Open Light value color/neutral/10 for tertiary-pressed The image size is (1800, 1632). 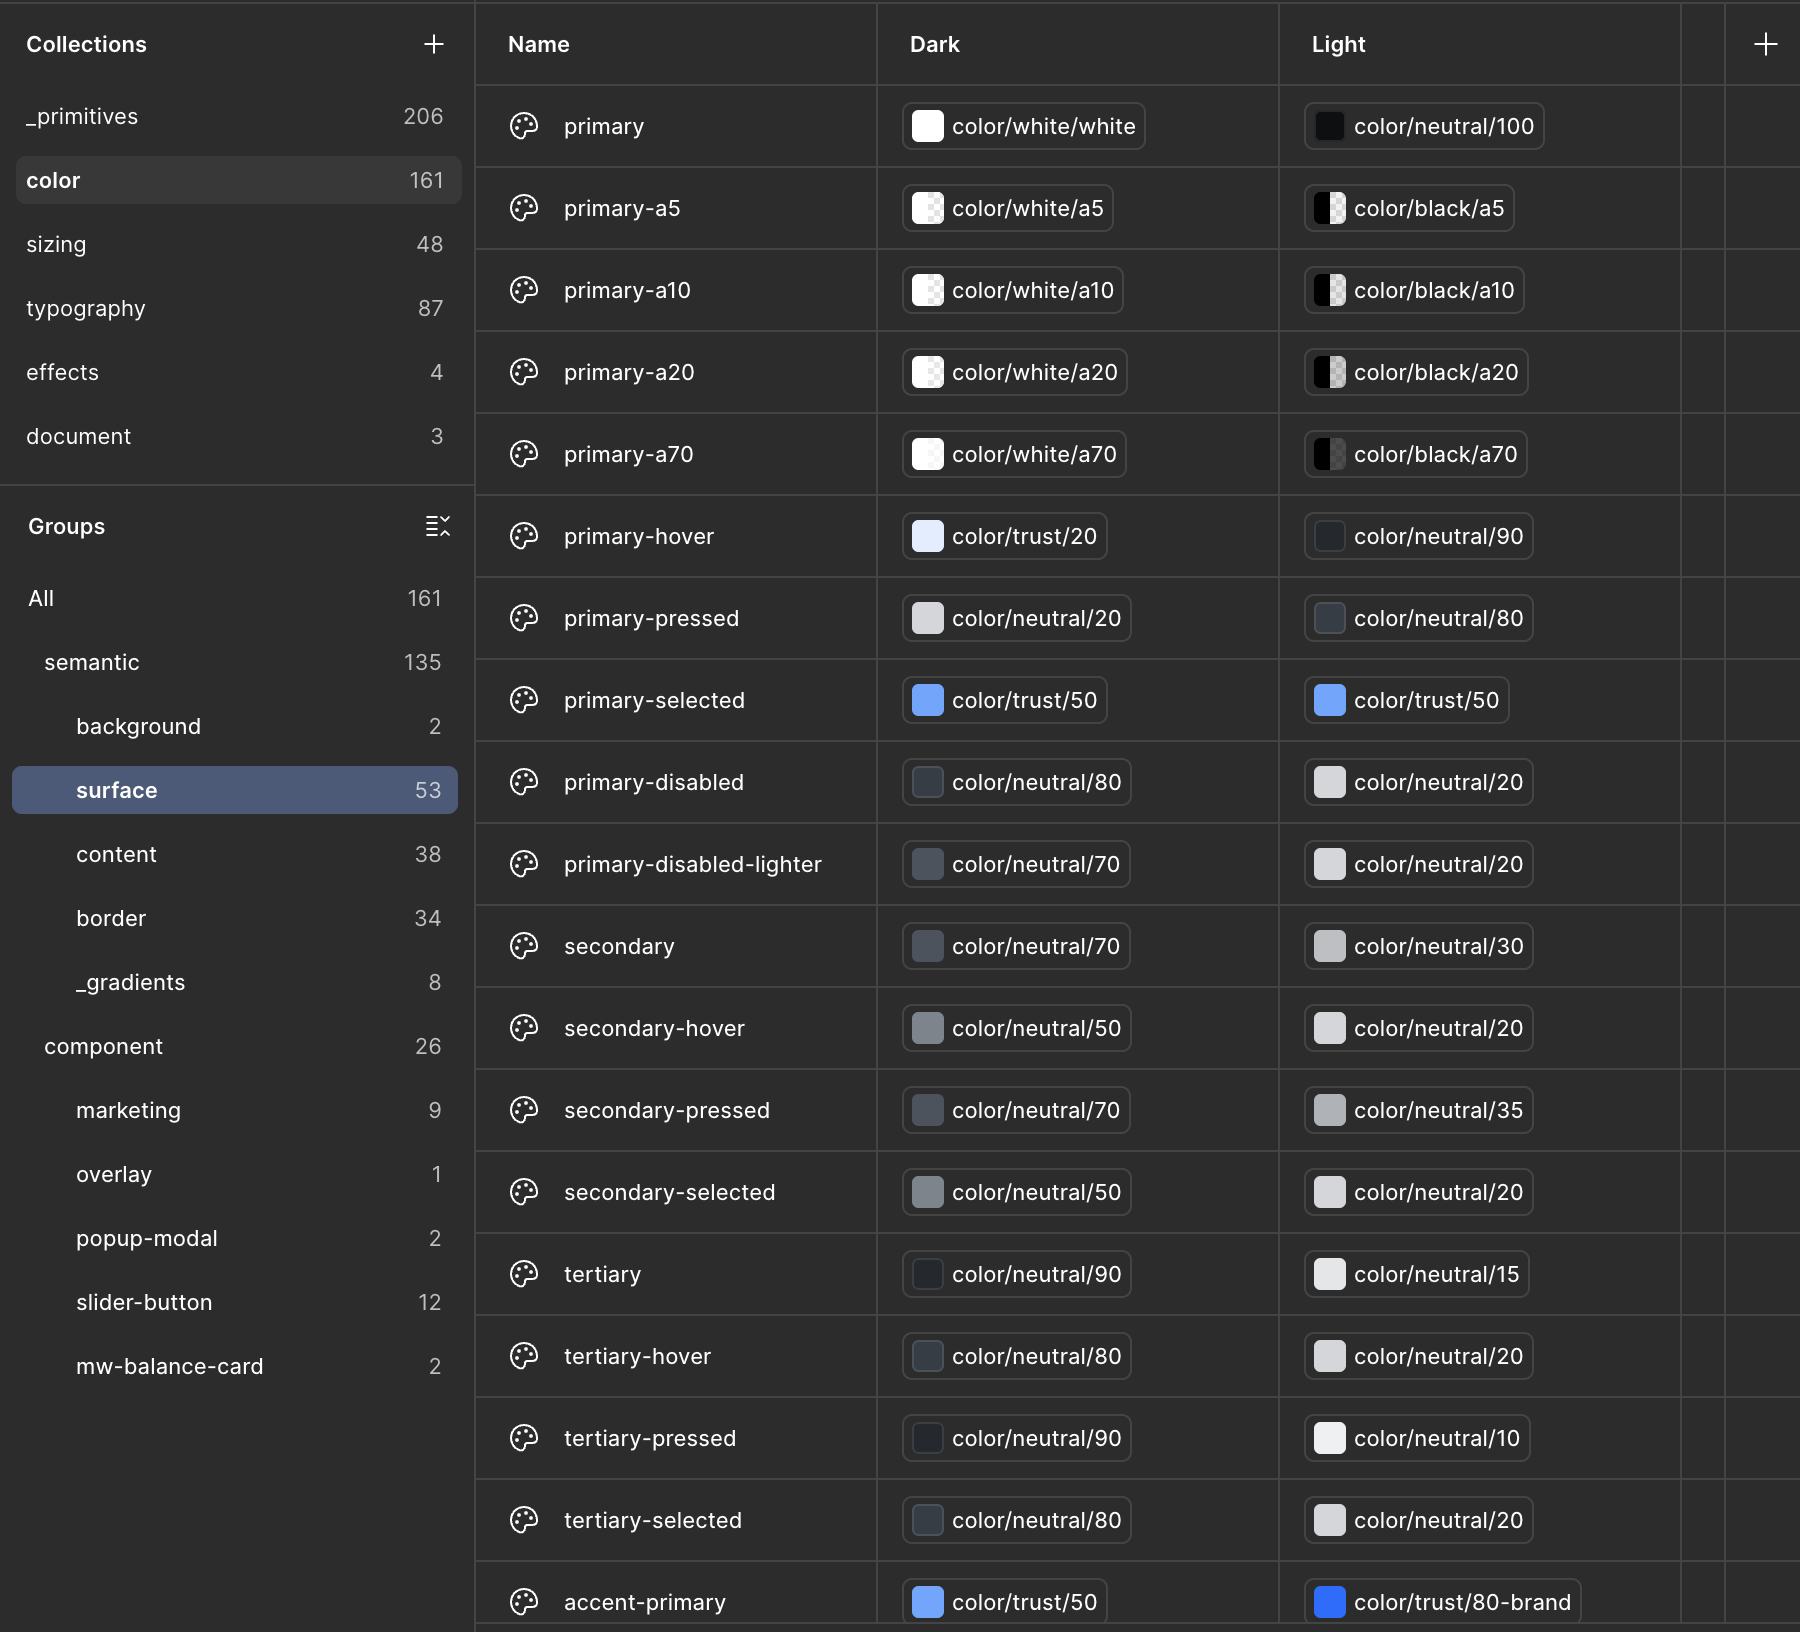pyautogui.click(x=1417, y=1438)
